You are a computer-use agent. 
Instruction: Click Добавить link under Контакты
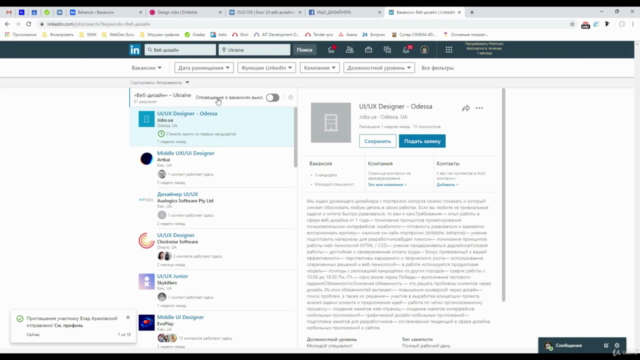pos(447,184)
